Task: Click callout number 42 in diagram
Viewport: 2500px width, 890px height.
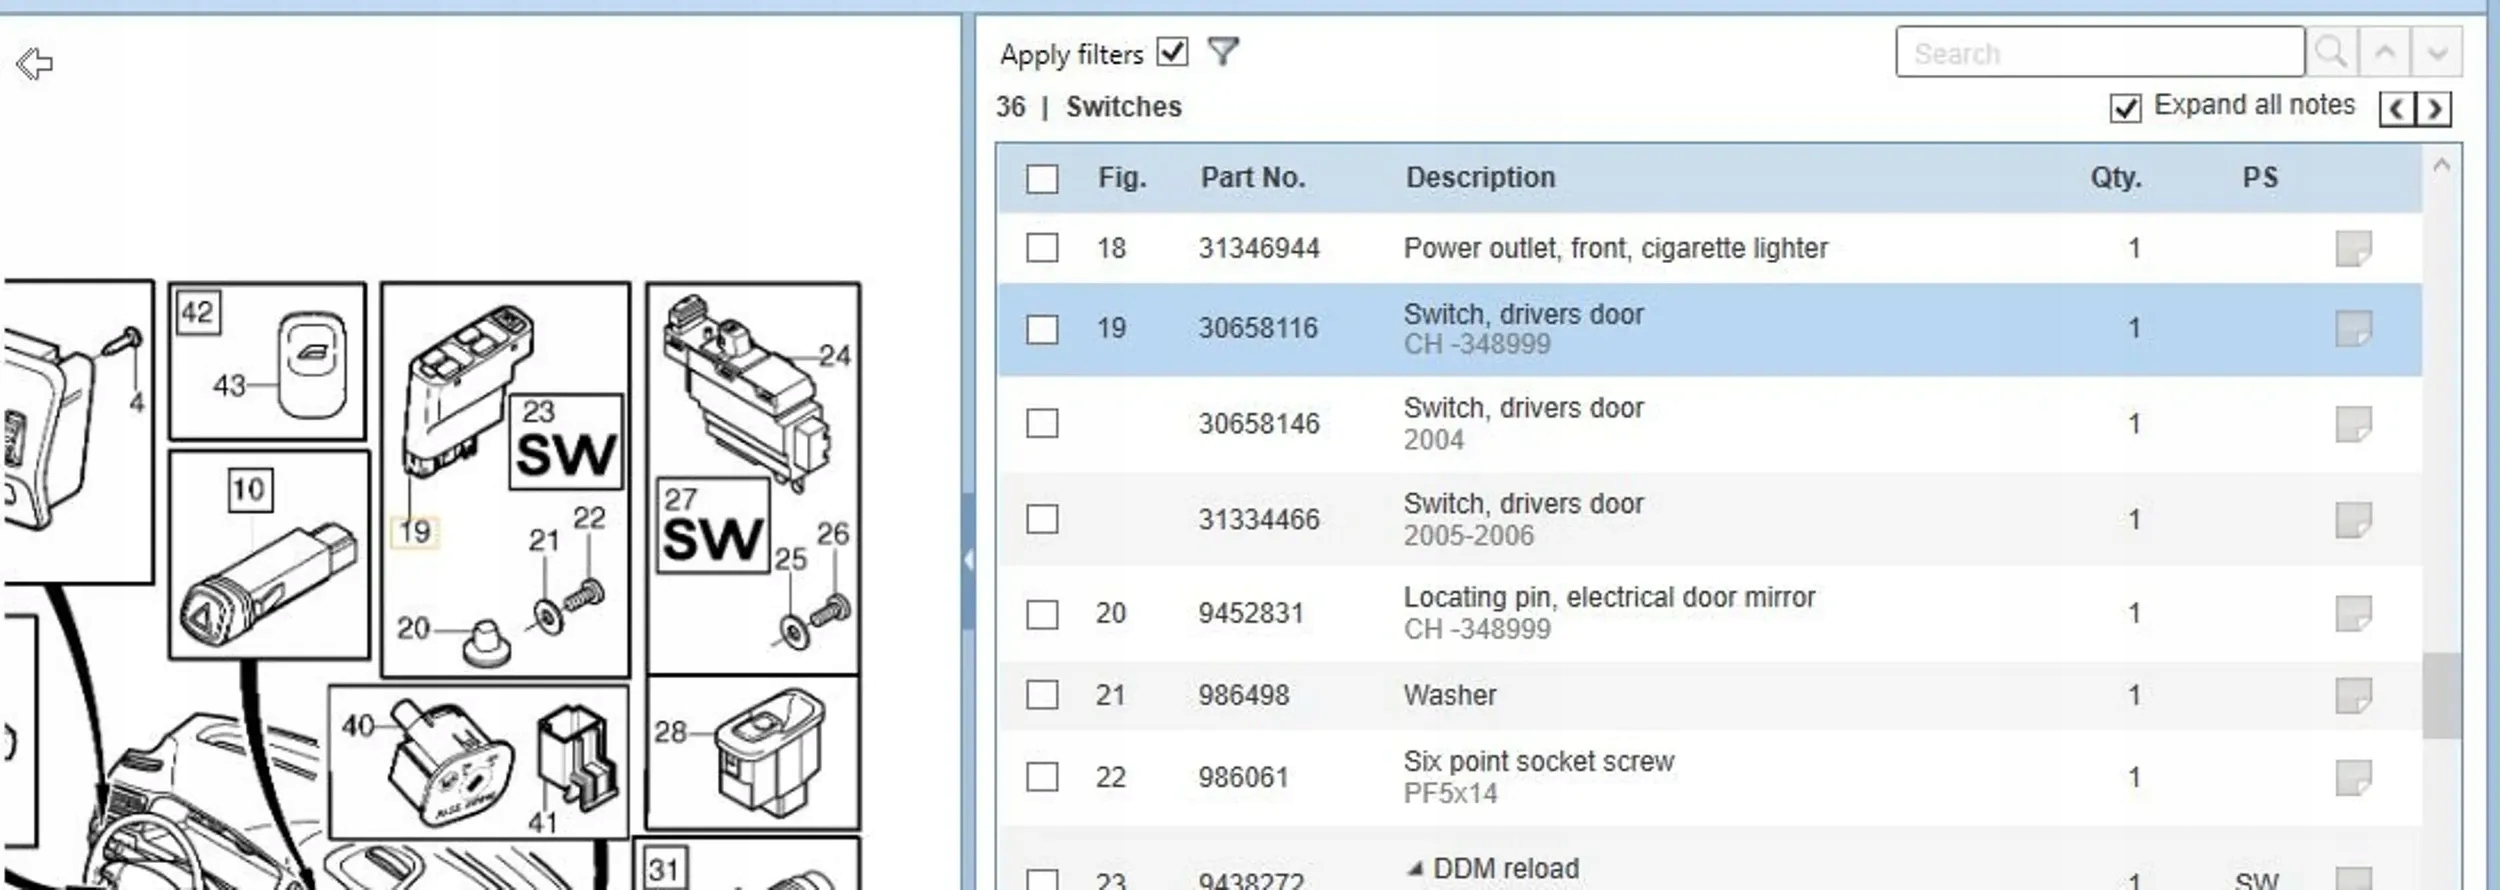Action: point(197,312)
